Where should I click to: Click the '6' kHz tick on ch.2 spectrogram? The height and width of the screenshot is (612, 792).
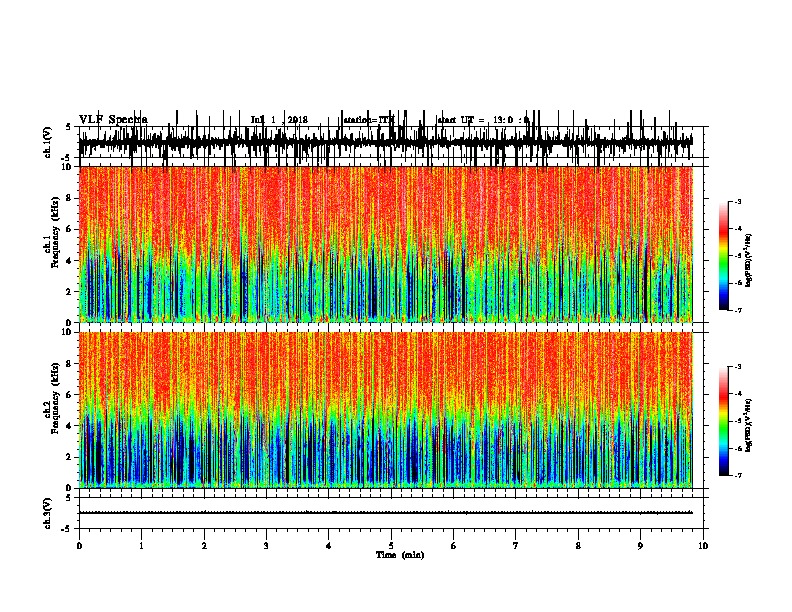[70, 395]
